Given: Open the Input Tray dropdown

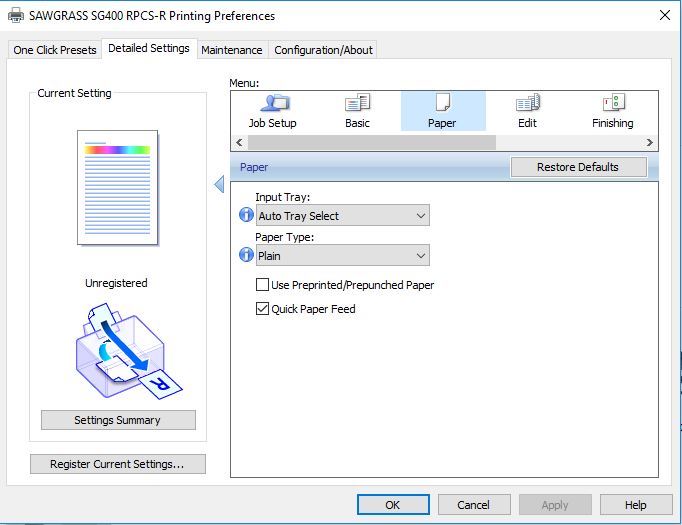Looking at the screenshot, I should click(343, 215).
